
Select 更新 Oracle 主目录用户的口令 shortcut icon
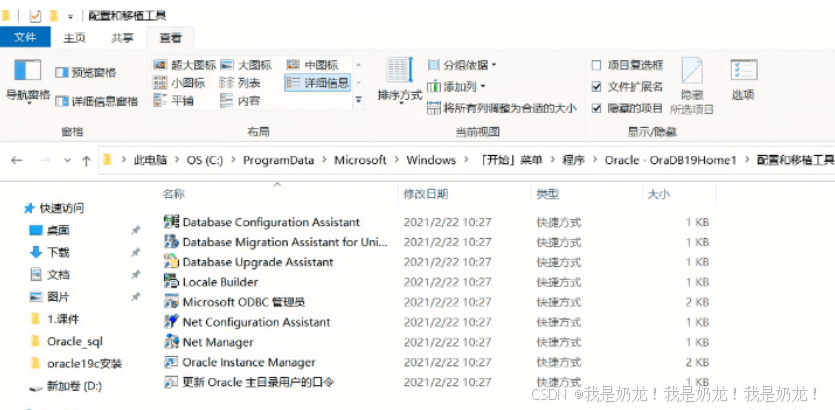coord(171,382)
